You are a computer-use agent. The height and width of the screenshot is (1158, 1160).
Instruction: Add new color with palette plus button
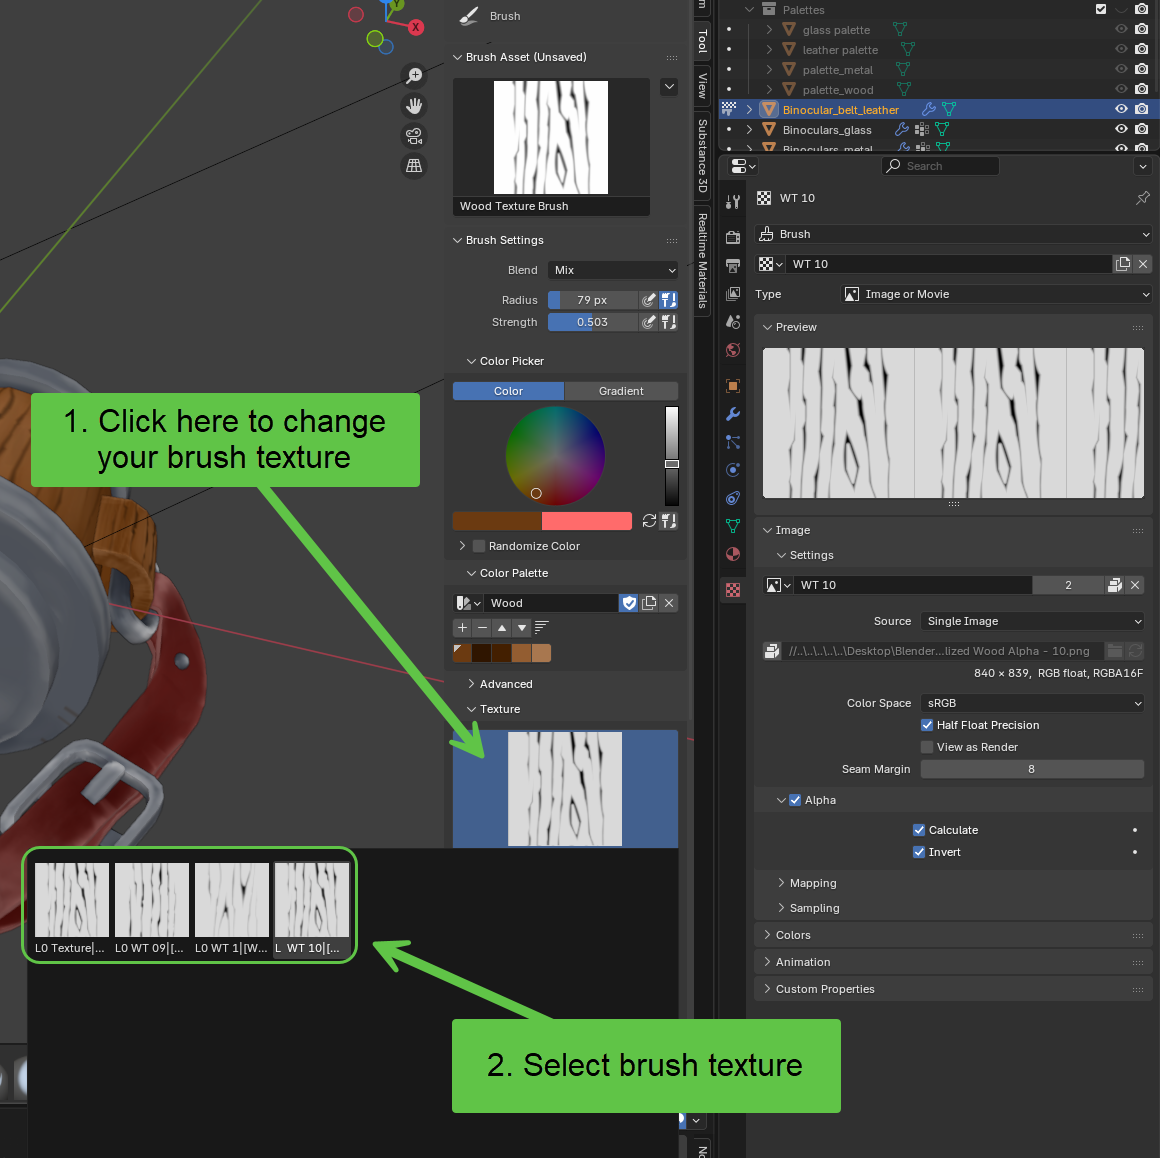coord(462,628)
